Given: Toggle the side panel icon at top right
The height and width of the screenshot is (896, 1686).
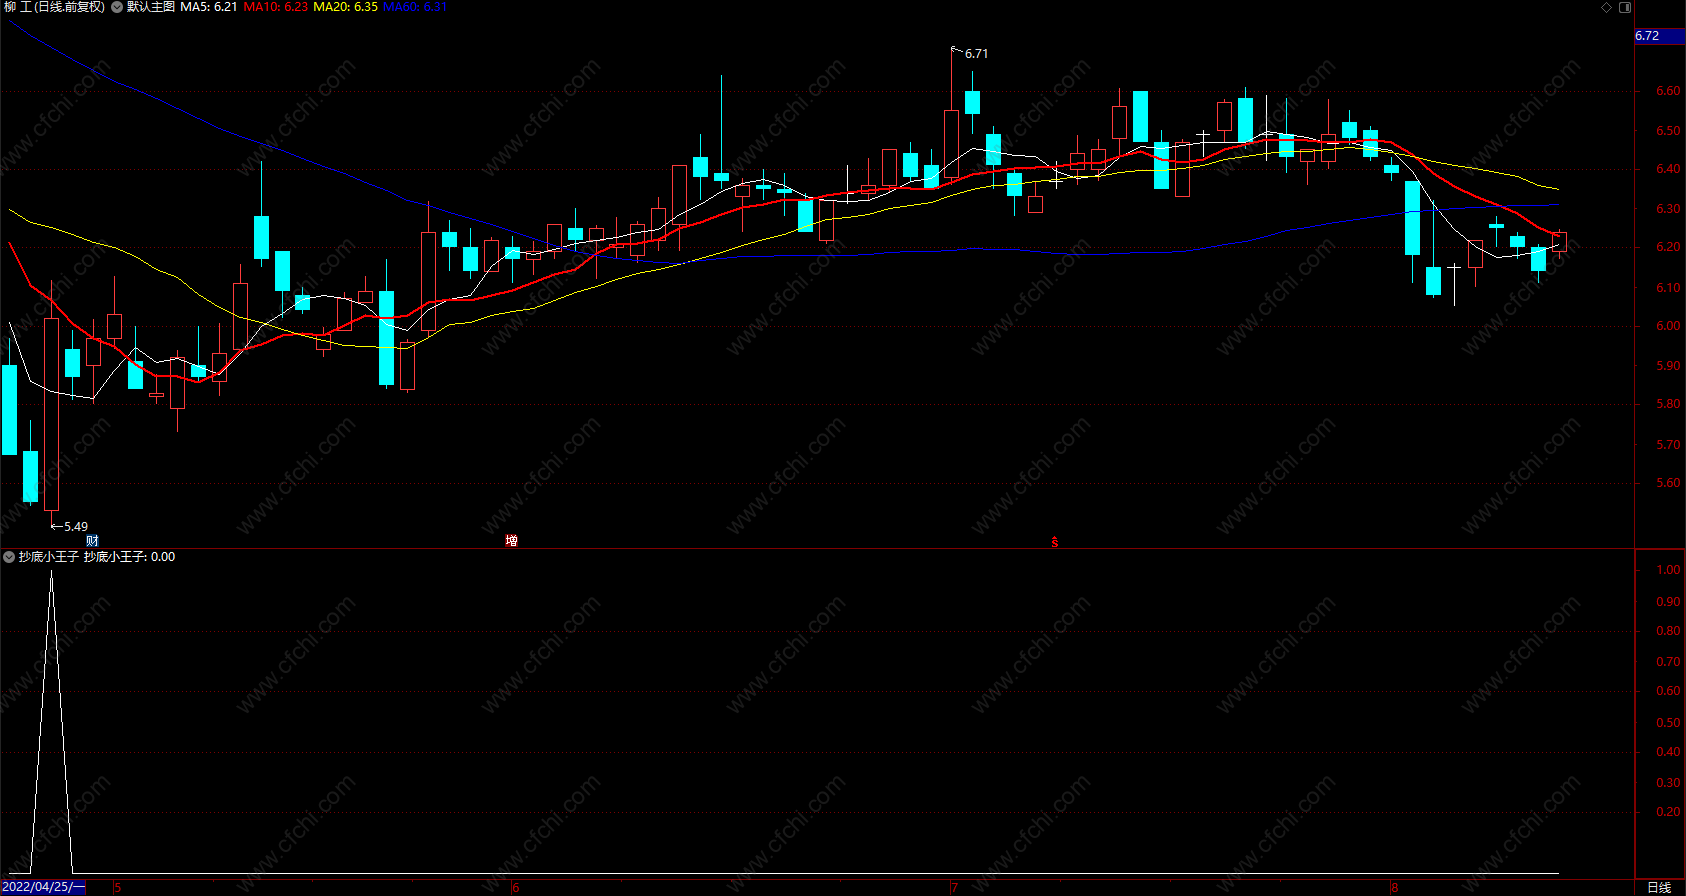Looking at the screenshot, I should point(1625,7).
